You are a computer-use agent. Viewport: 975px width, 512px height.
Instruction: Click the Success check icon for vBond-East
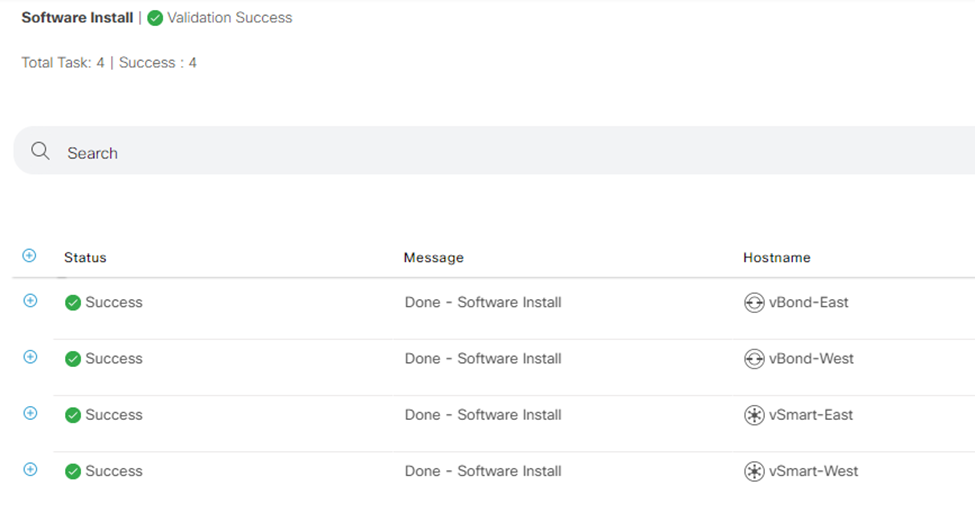point(73,303)
